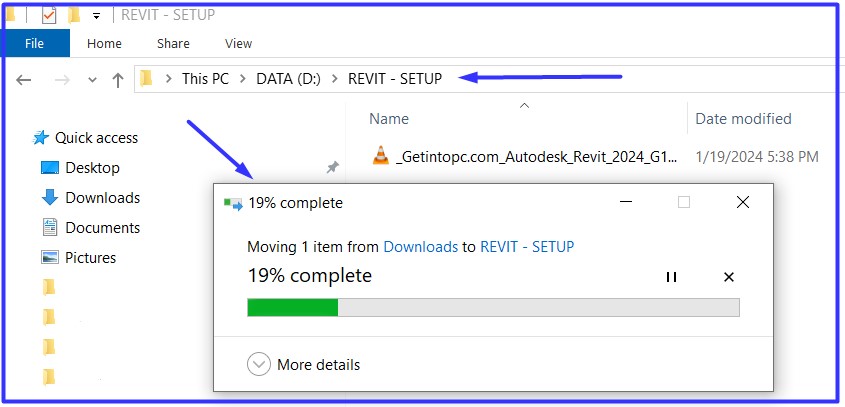Select This PC in the address breadcrumb

205,79
